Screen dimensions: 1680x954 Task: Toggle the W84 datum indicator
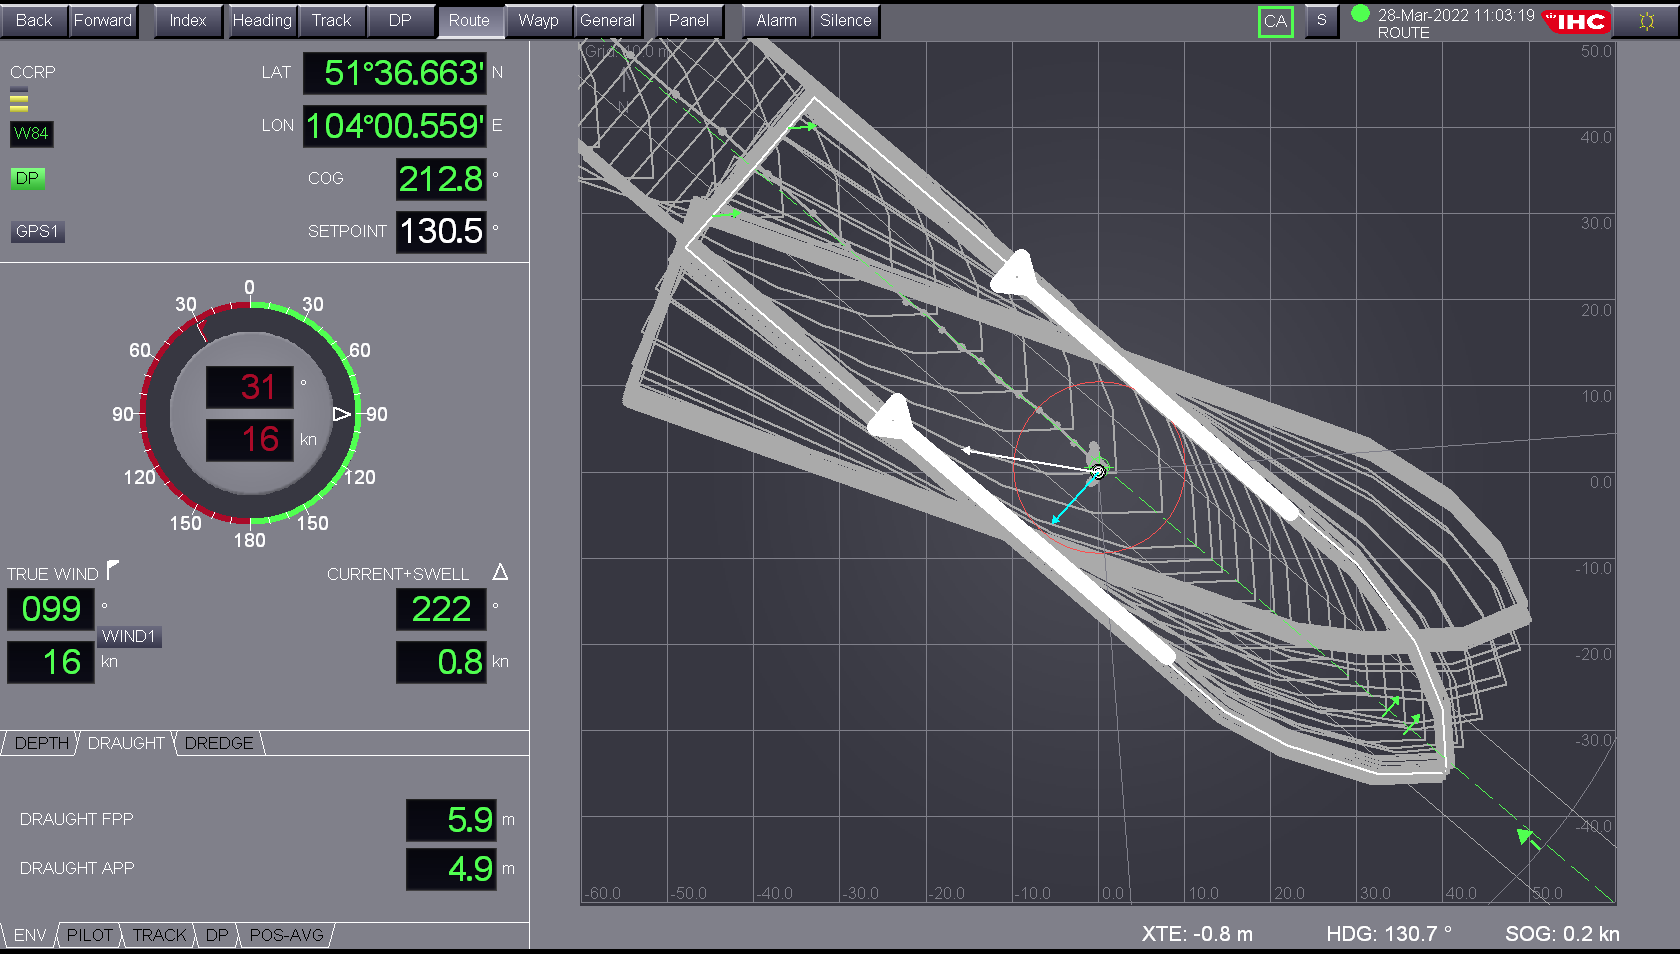31,133
